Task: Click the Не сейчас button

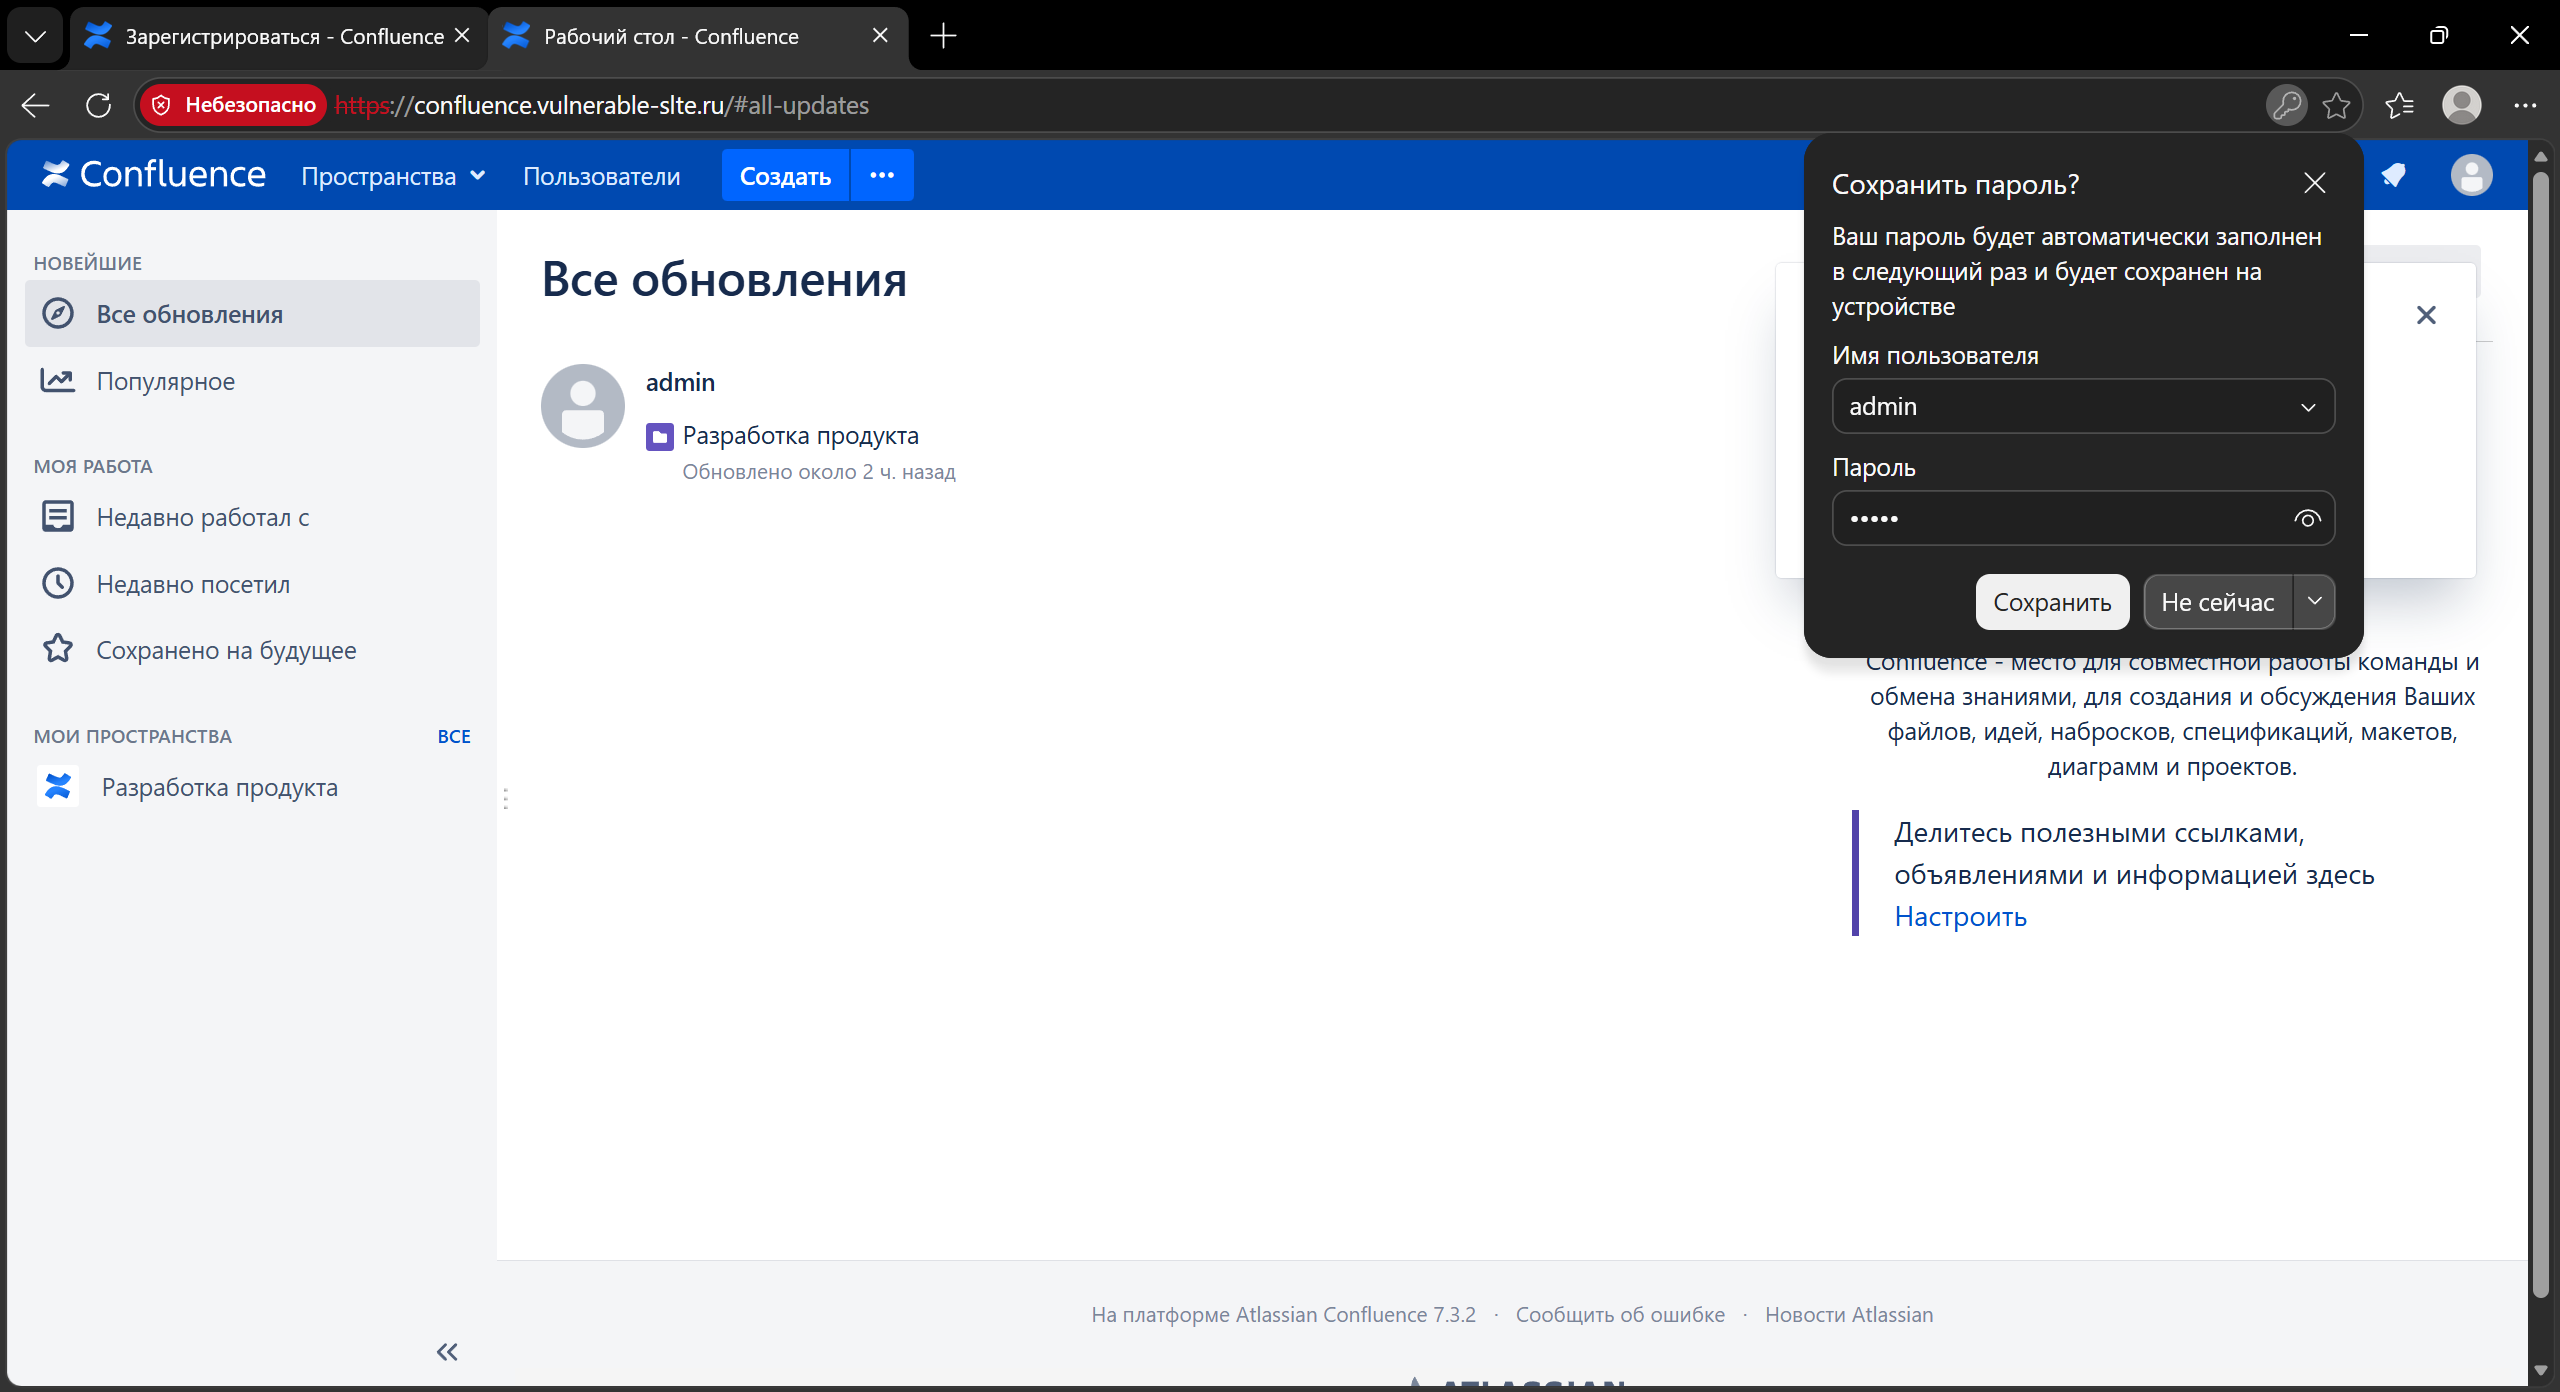Action: coord(2218,601)
